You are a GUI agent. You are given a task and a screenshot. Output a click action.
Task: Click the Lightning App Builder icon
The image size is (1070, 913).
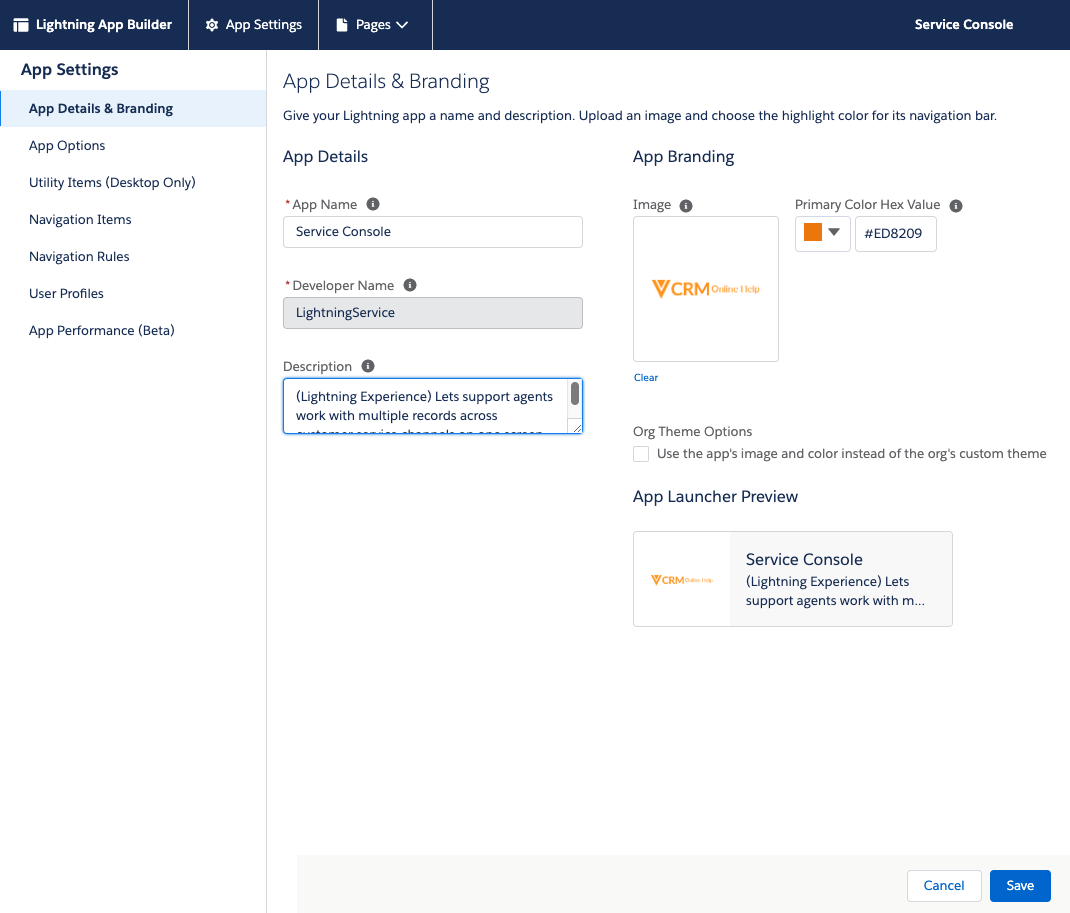click(x=20, y=25)
